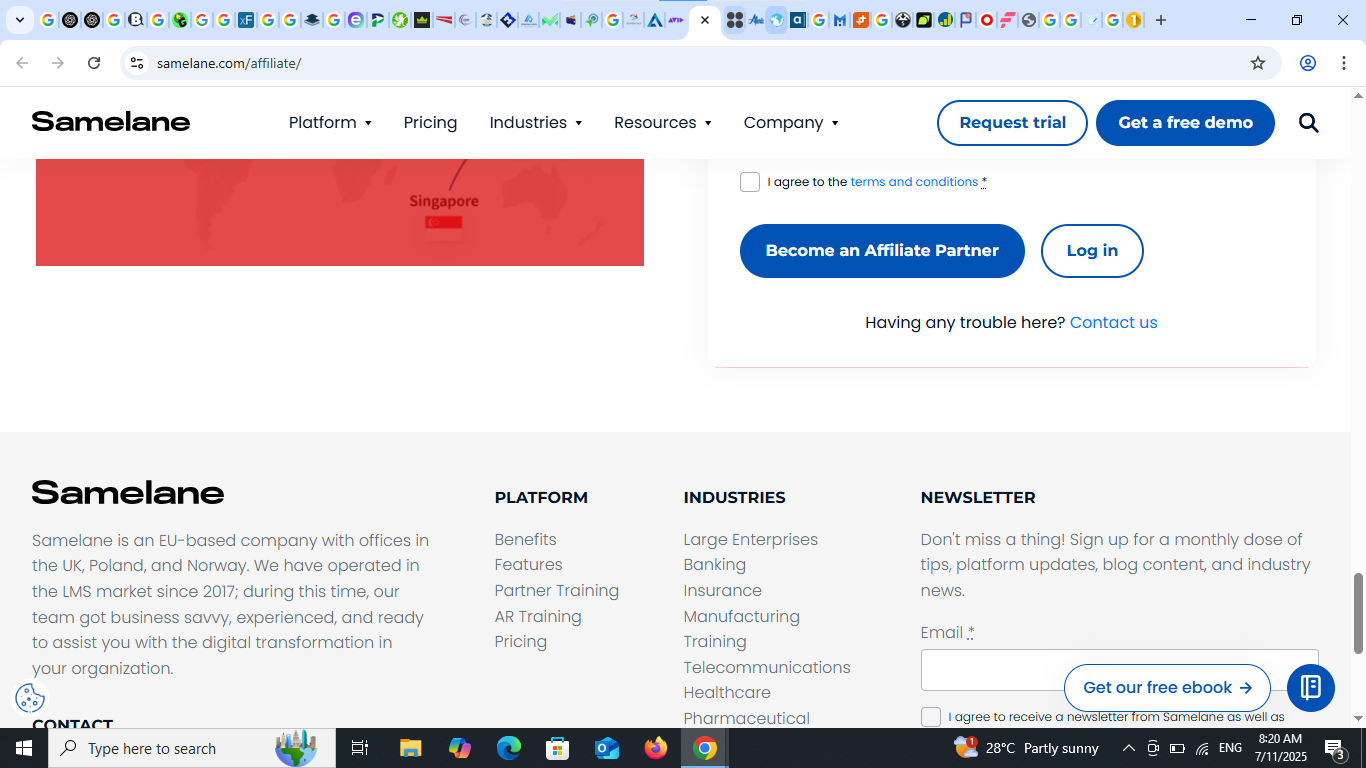Open Telecommunications industry link
The height and width of the screenshot is (768, 1366).
(766, 668)
